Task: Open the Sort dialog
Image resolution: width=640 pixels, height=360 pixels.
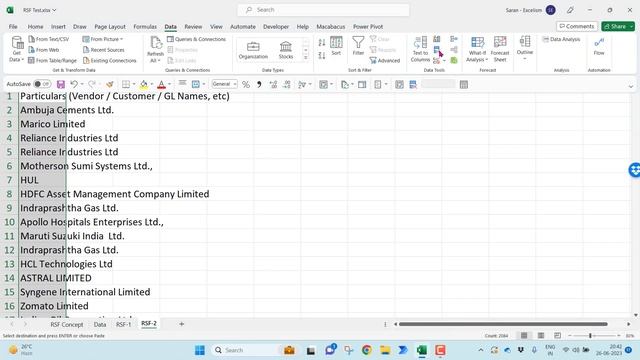Action: click(336, 46)
